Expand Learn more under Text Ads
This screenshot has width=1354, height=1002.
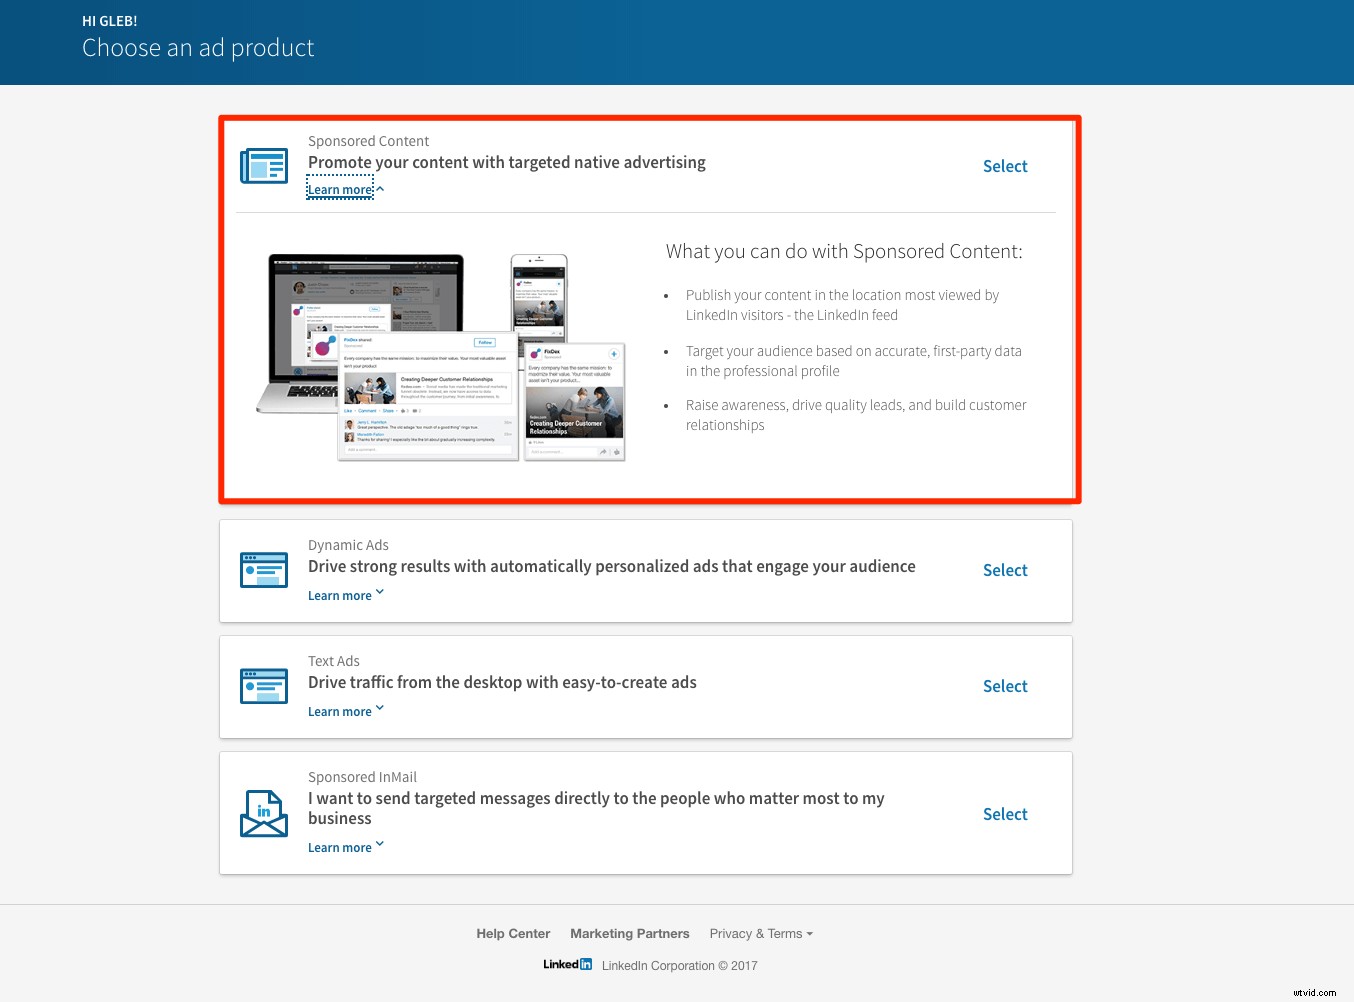[341, 711]
